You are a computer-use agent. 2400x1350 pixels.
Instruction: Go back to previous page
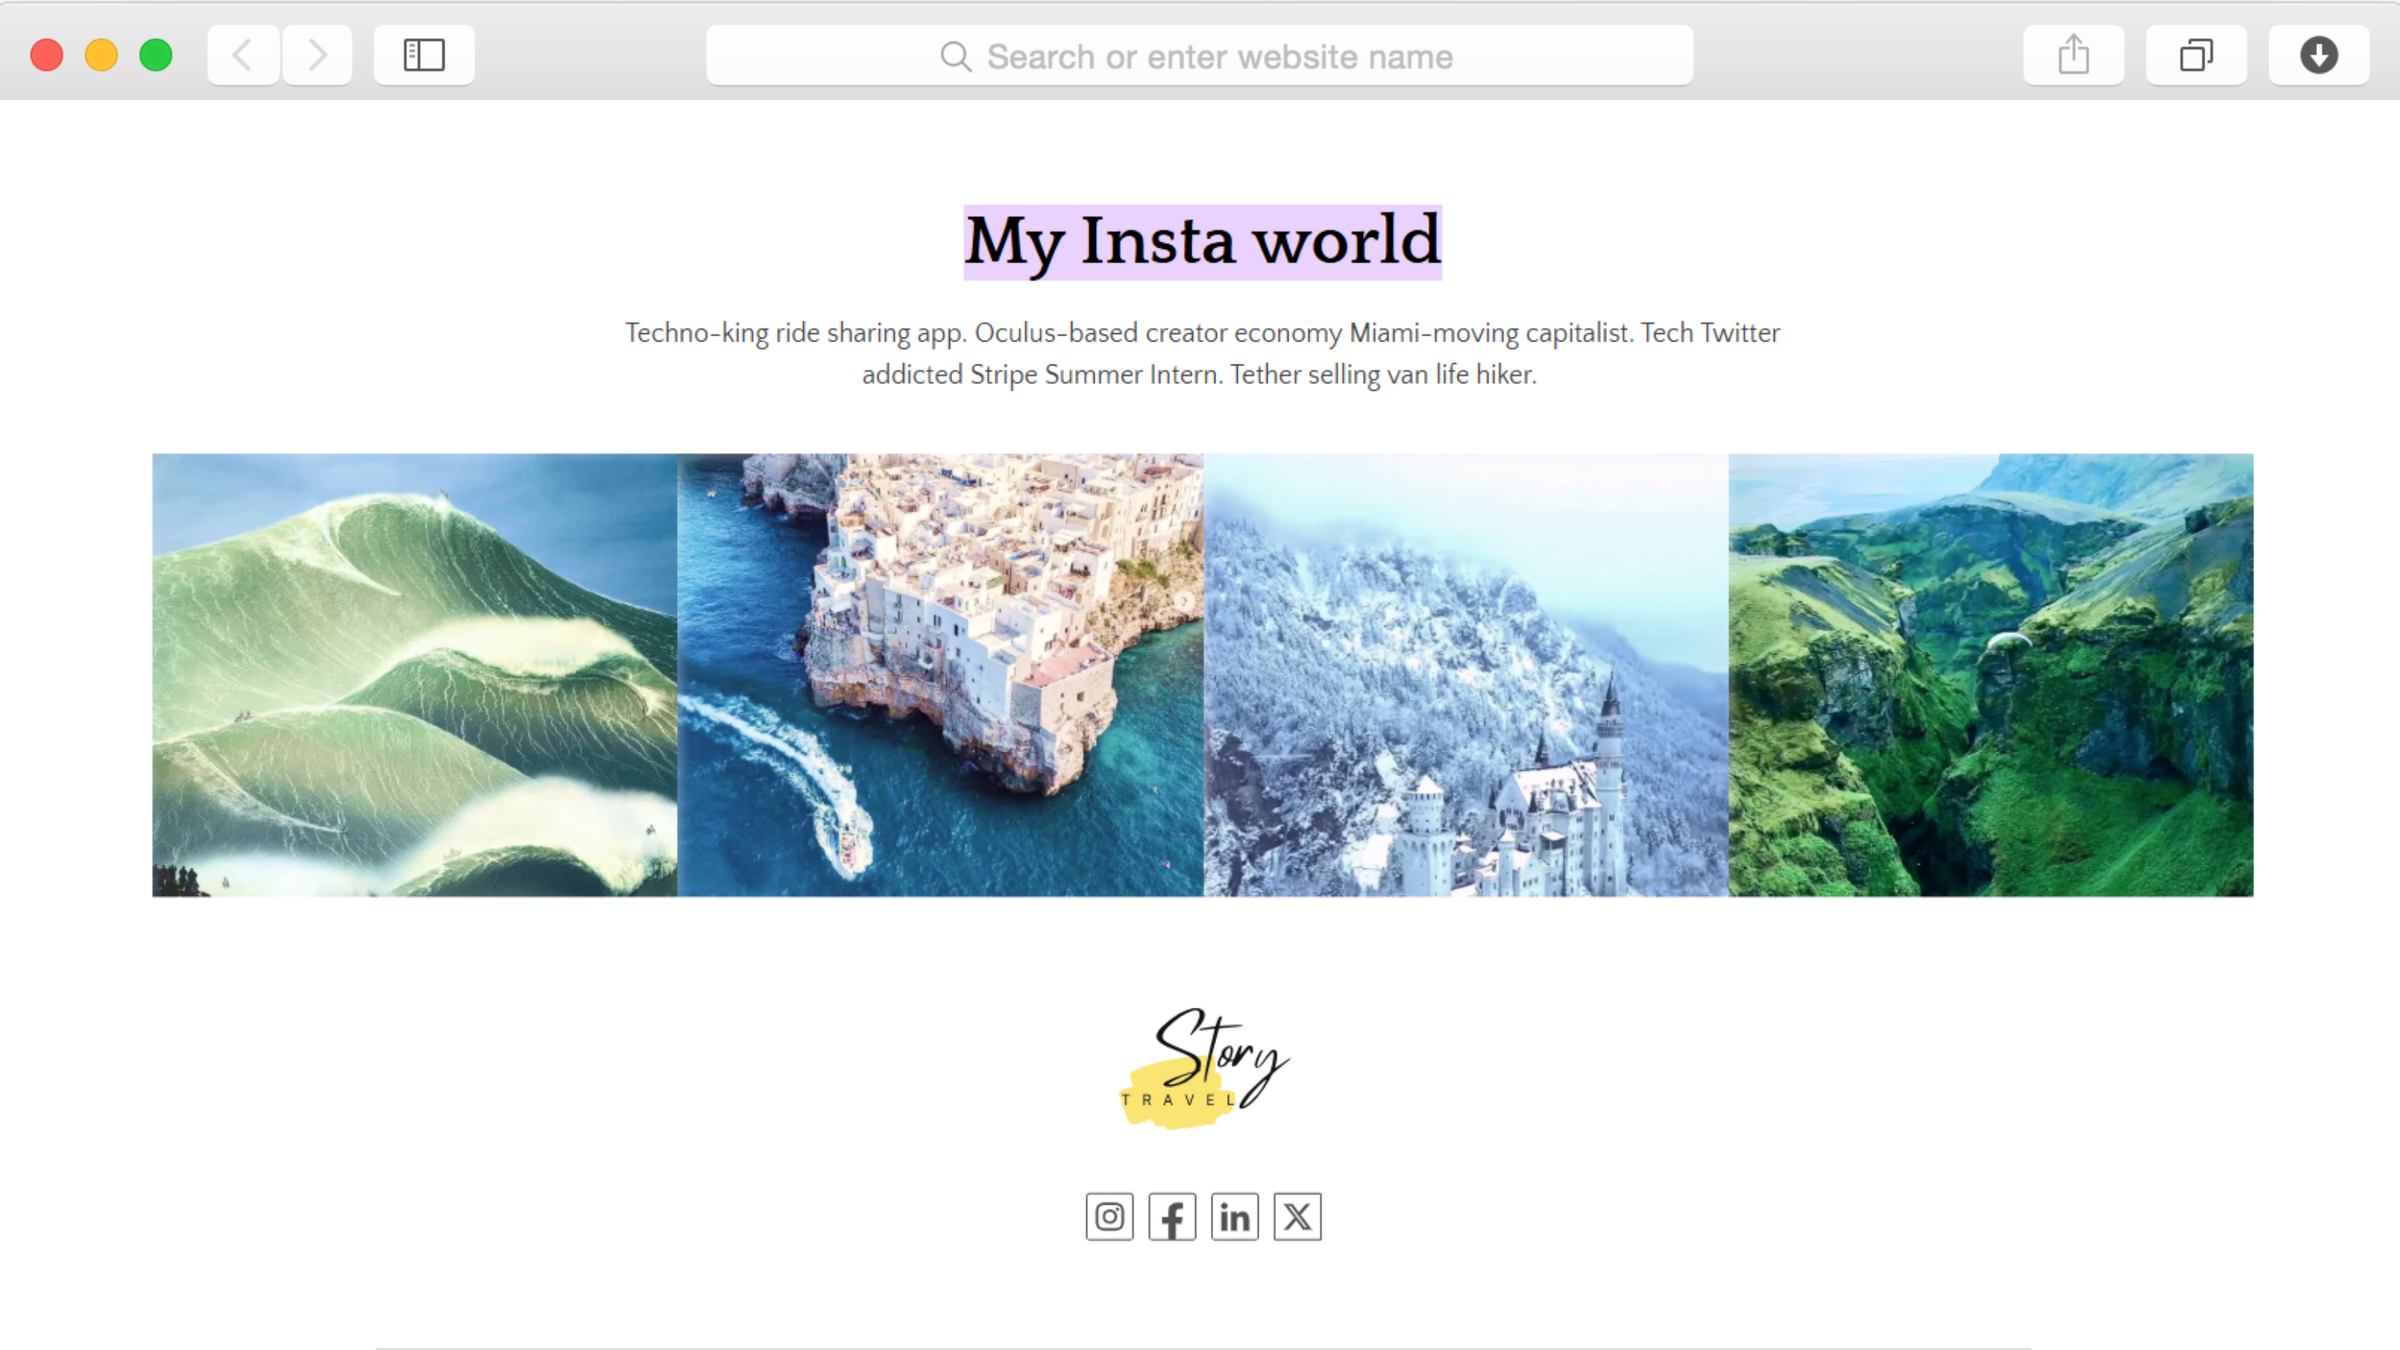243,55
